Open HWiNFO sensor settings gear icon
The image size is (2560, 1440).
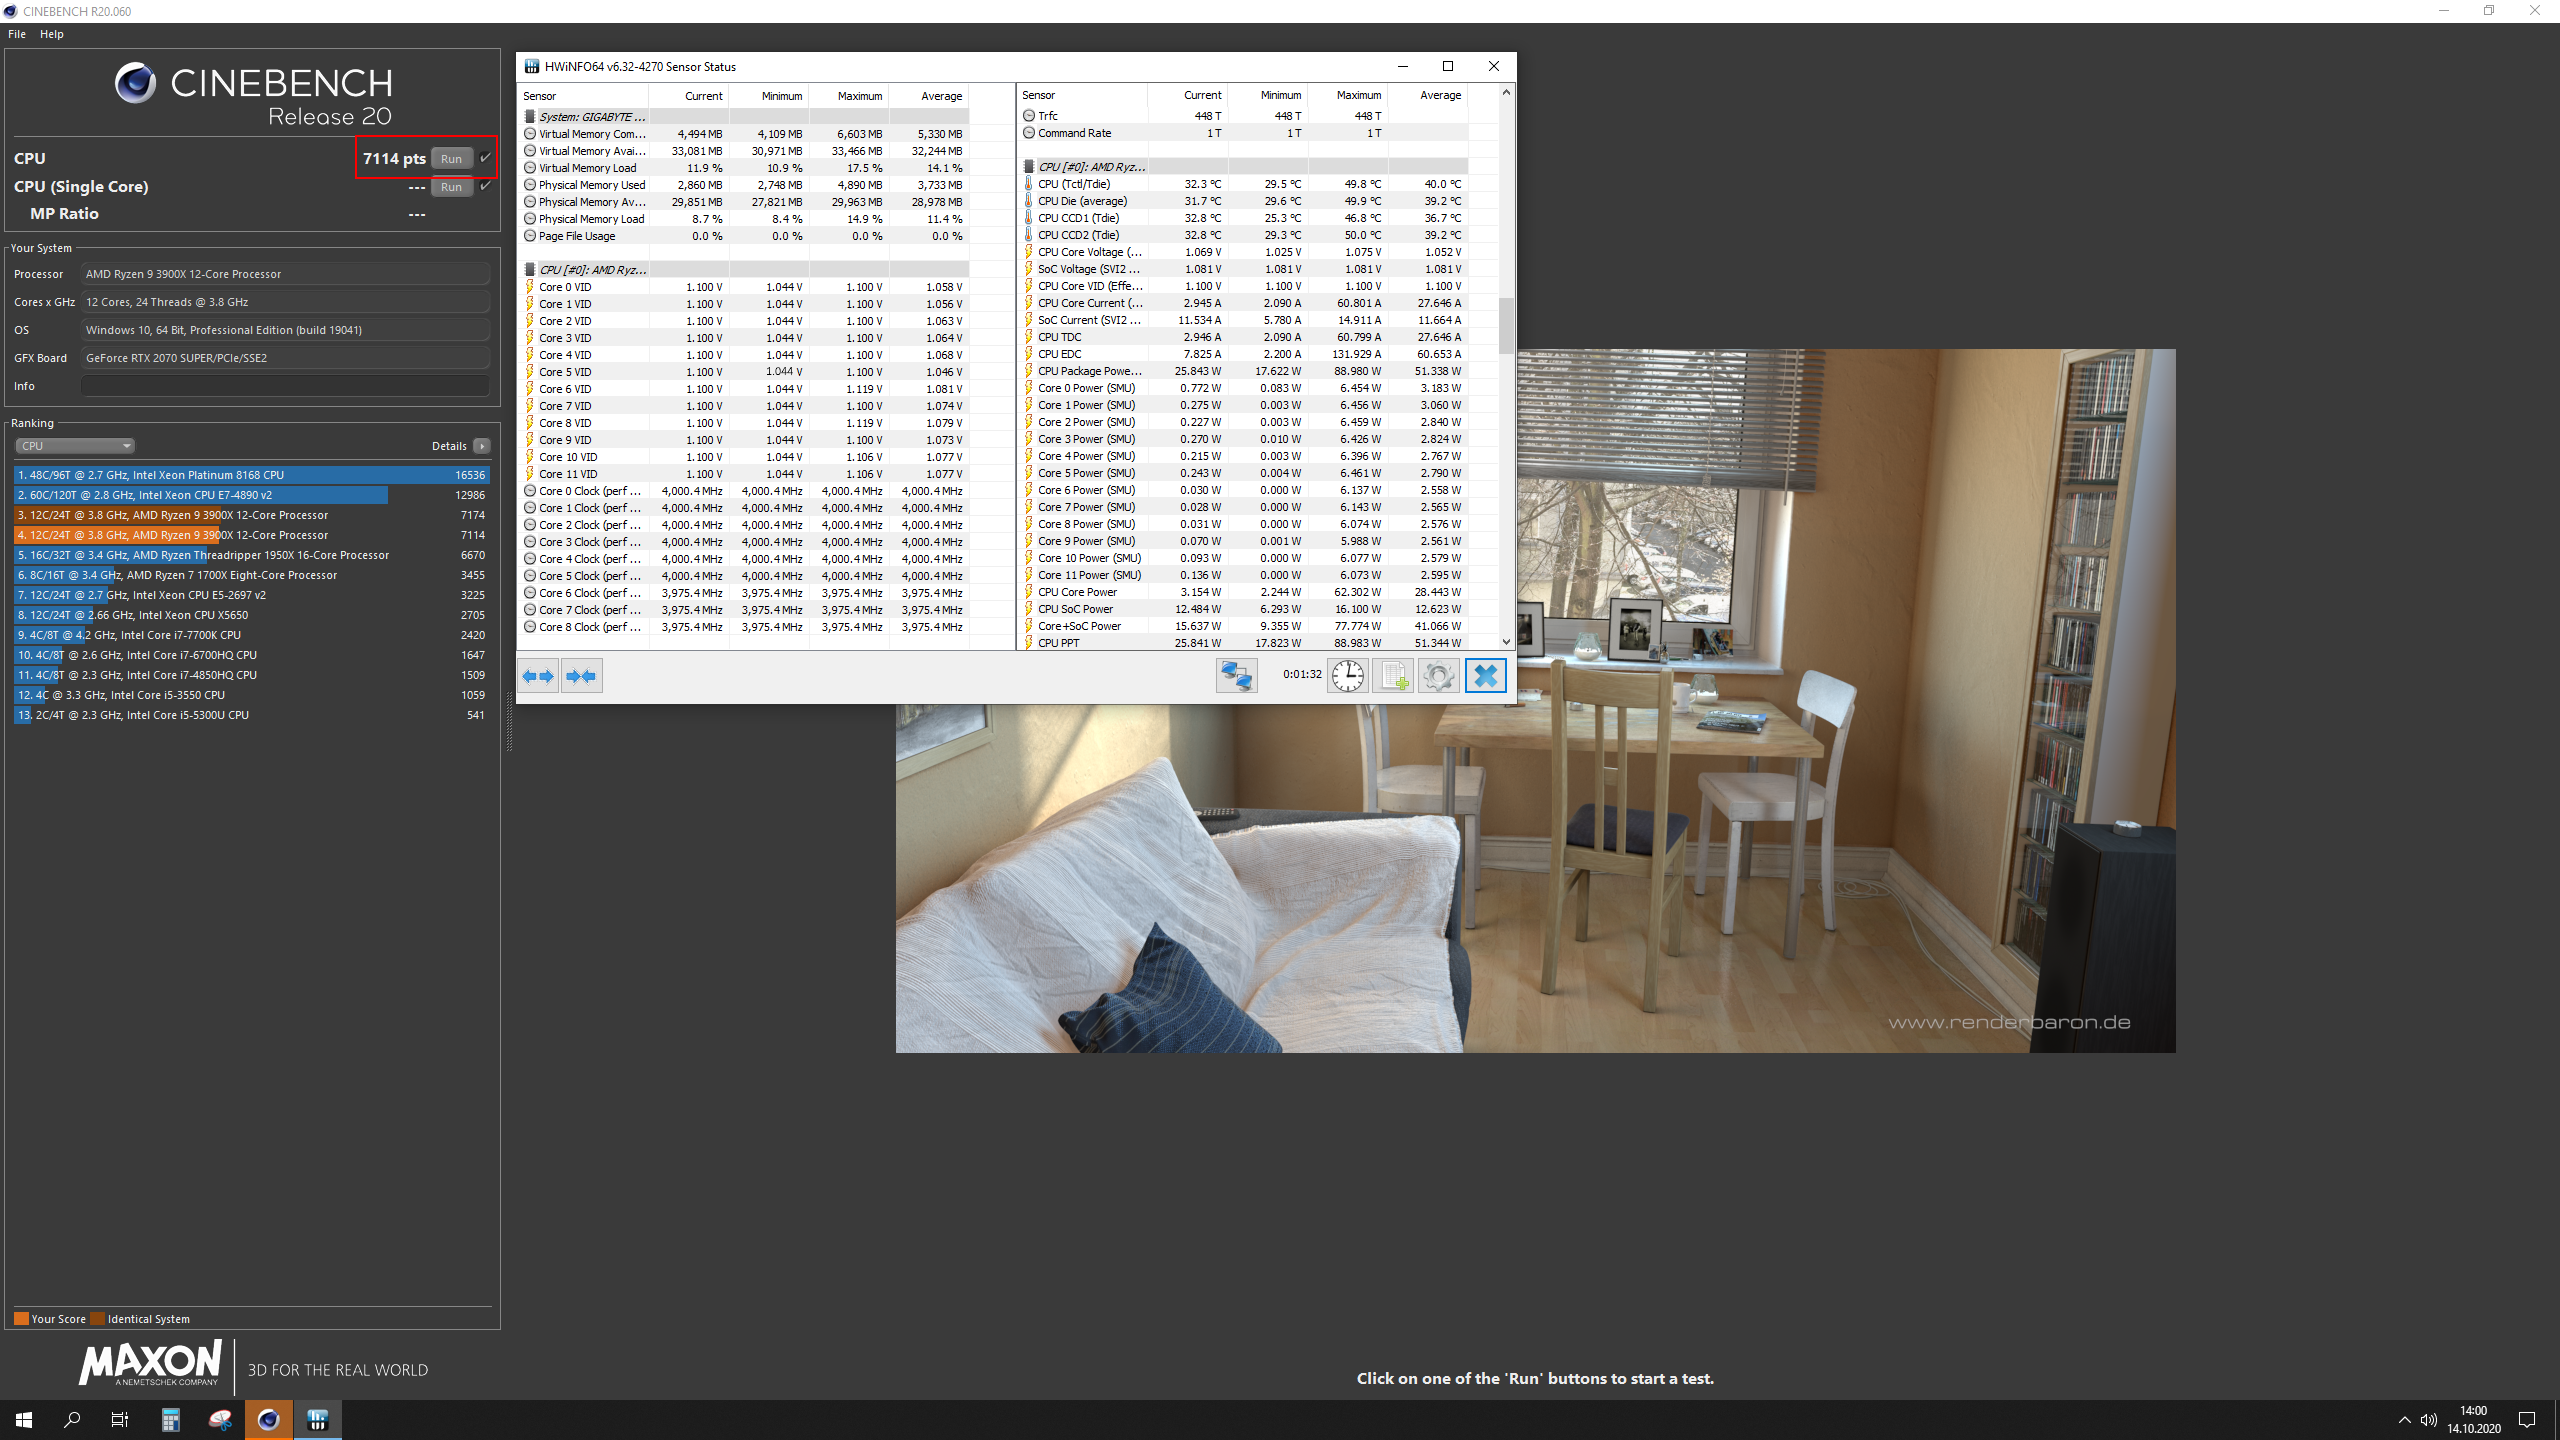[1438, 676]
